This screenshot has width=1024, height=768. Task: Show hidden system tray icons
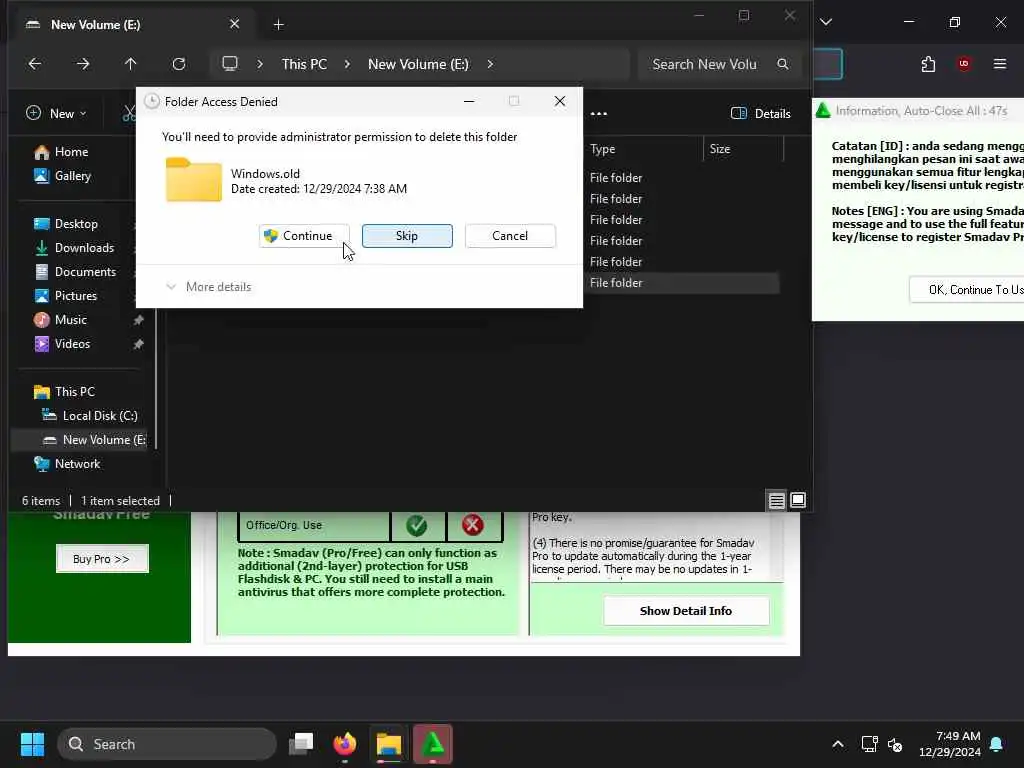838,744
